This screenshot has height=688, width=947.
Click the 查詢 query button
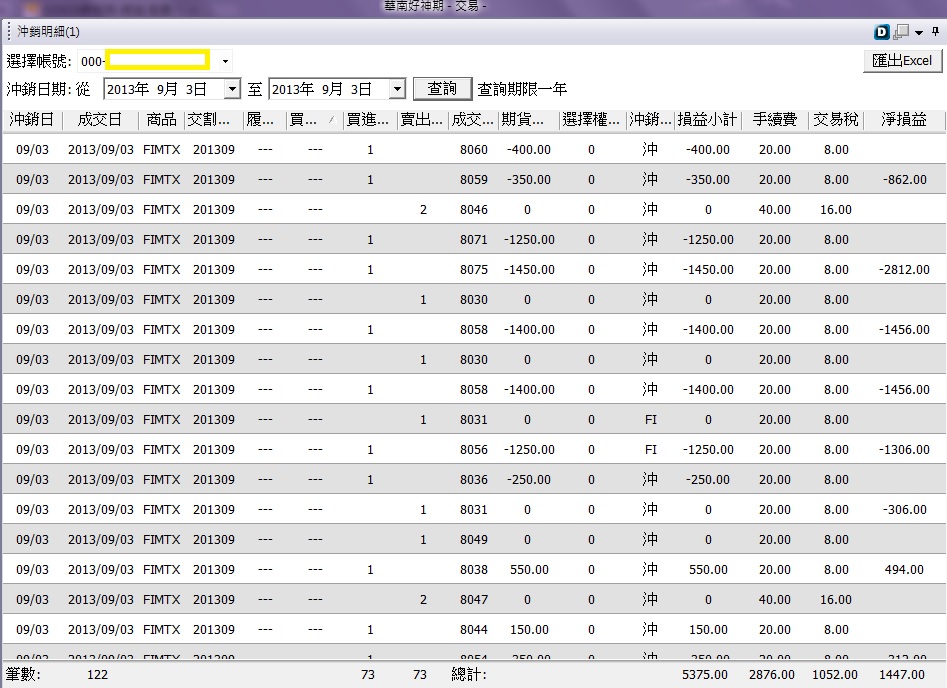pyautogui.click(x=442, y=89)
